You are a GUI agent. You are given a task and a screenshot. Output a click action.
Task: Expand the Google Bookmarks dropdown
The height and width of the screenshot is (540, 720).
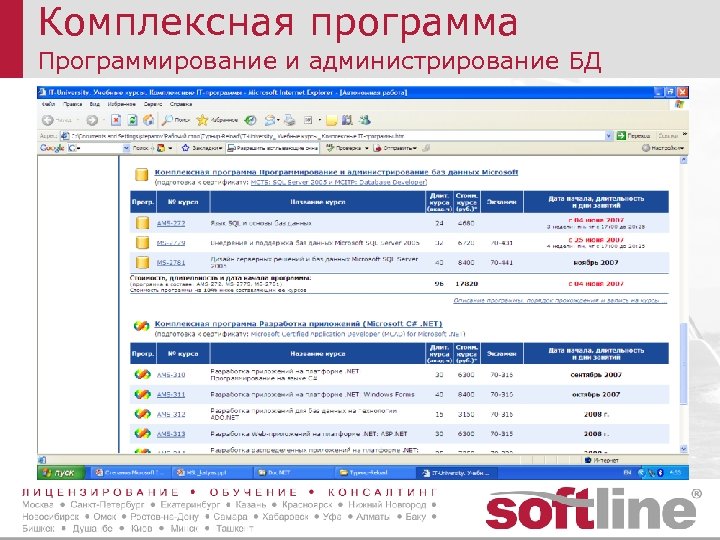[x=220, y=148]
